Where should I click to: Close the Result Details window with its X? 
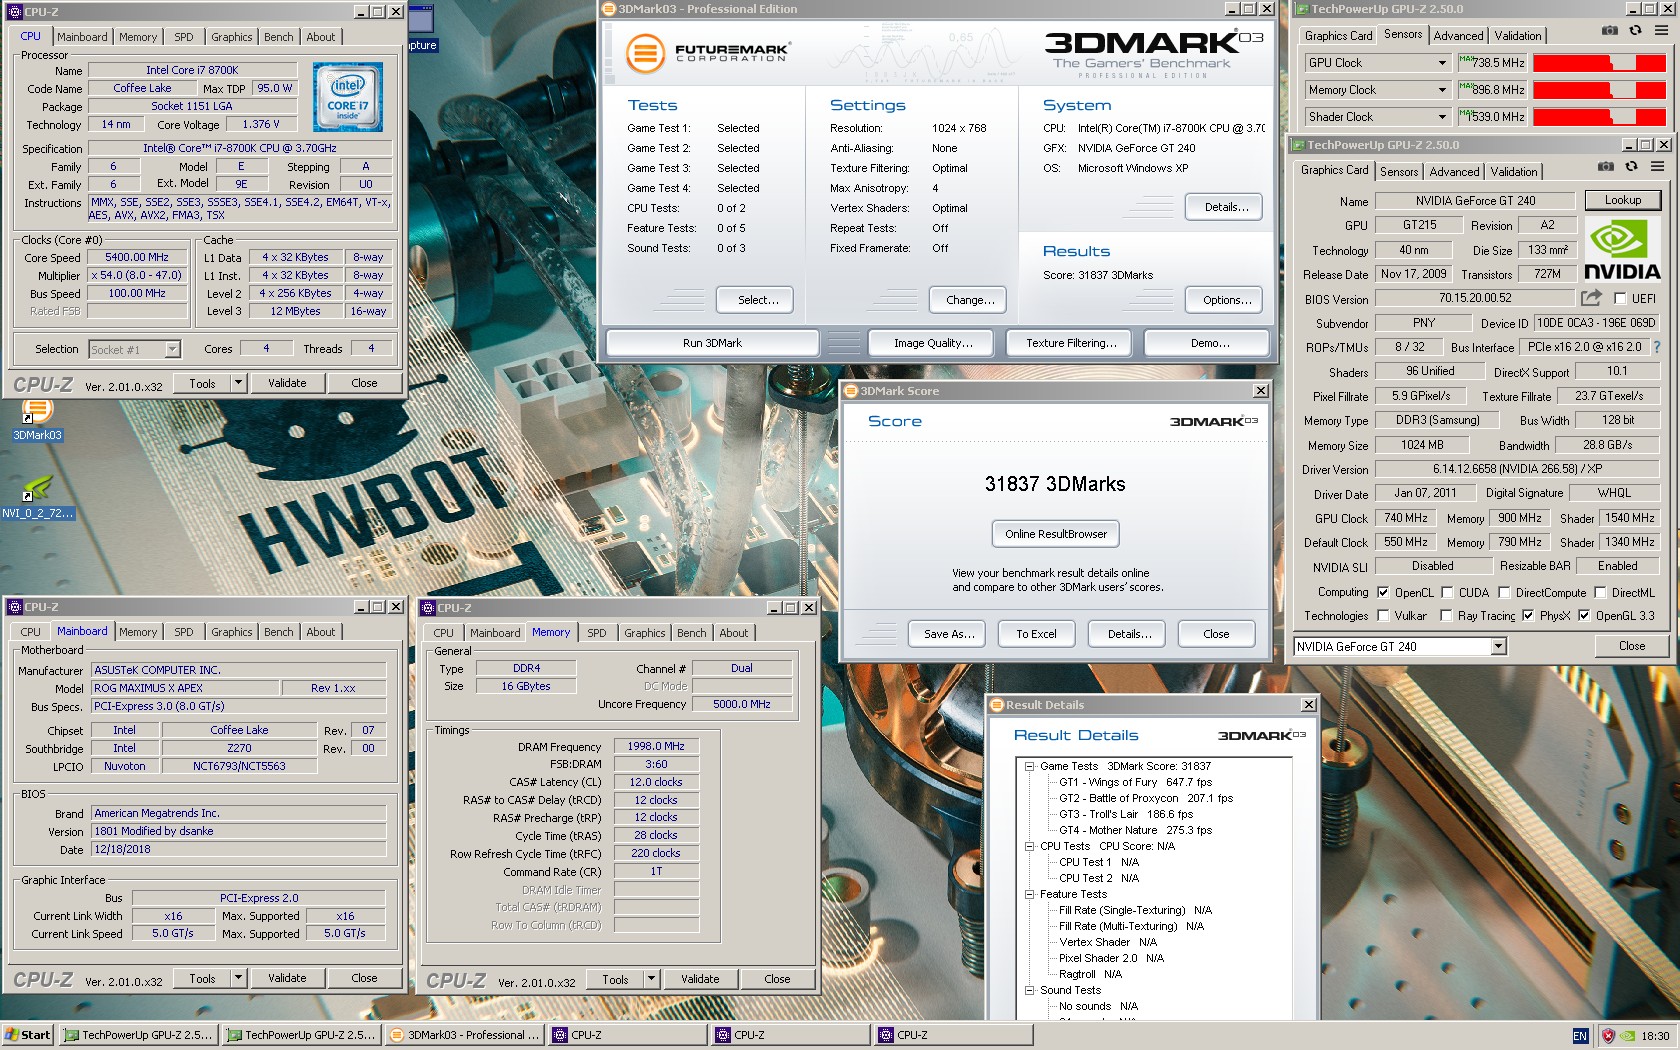point(1308,705)
